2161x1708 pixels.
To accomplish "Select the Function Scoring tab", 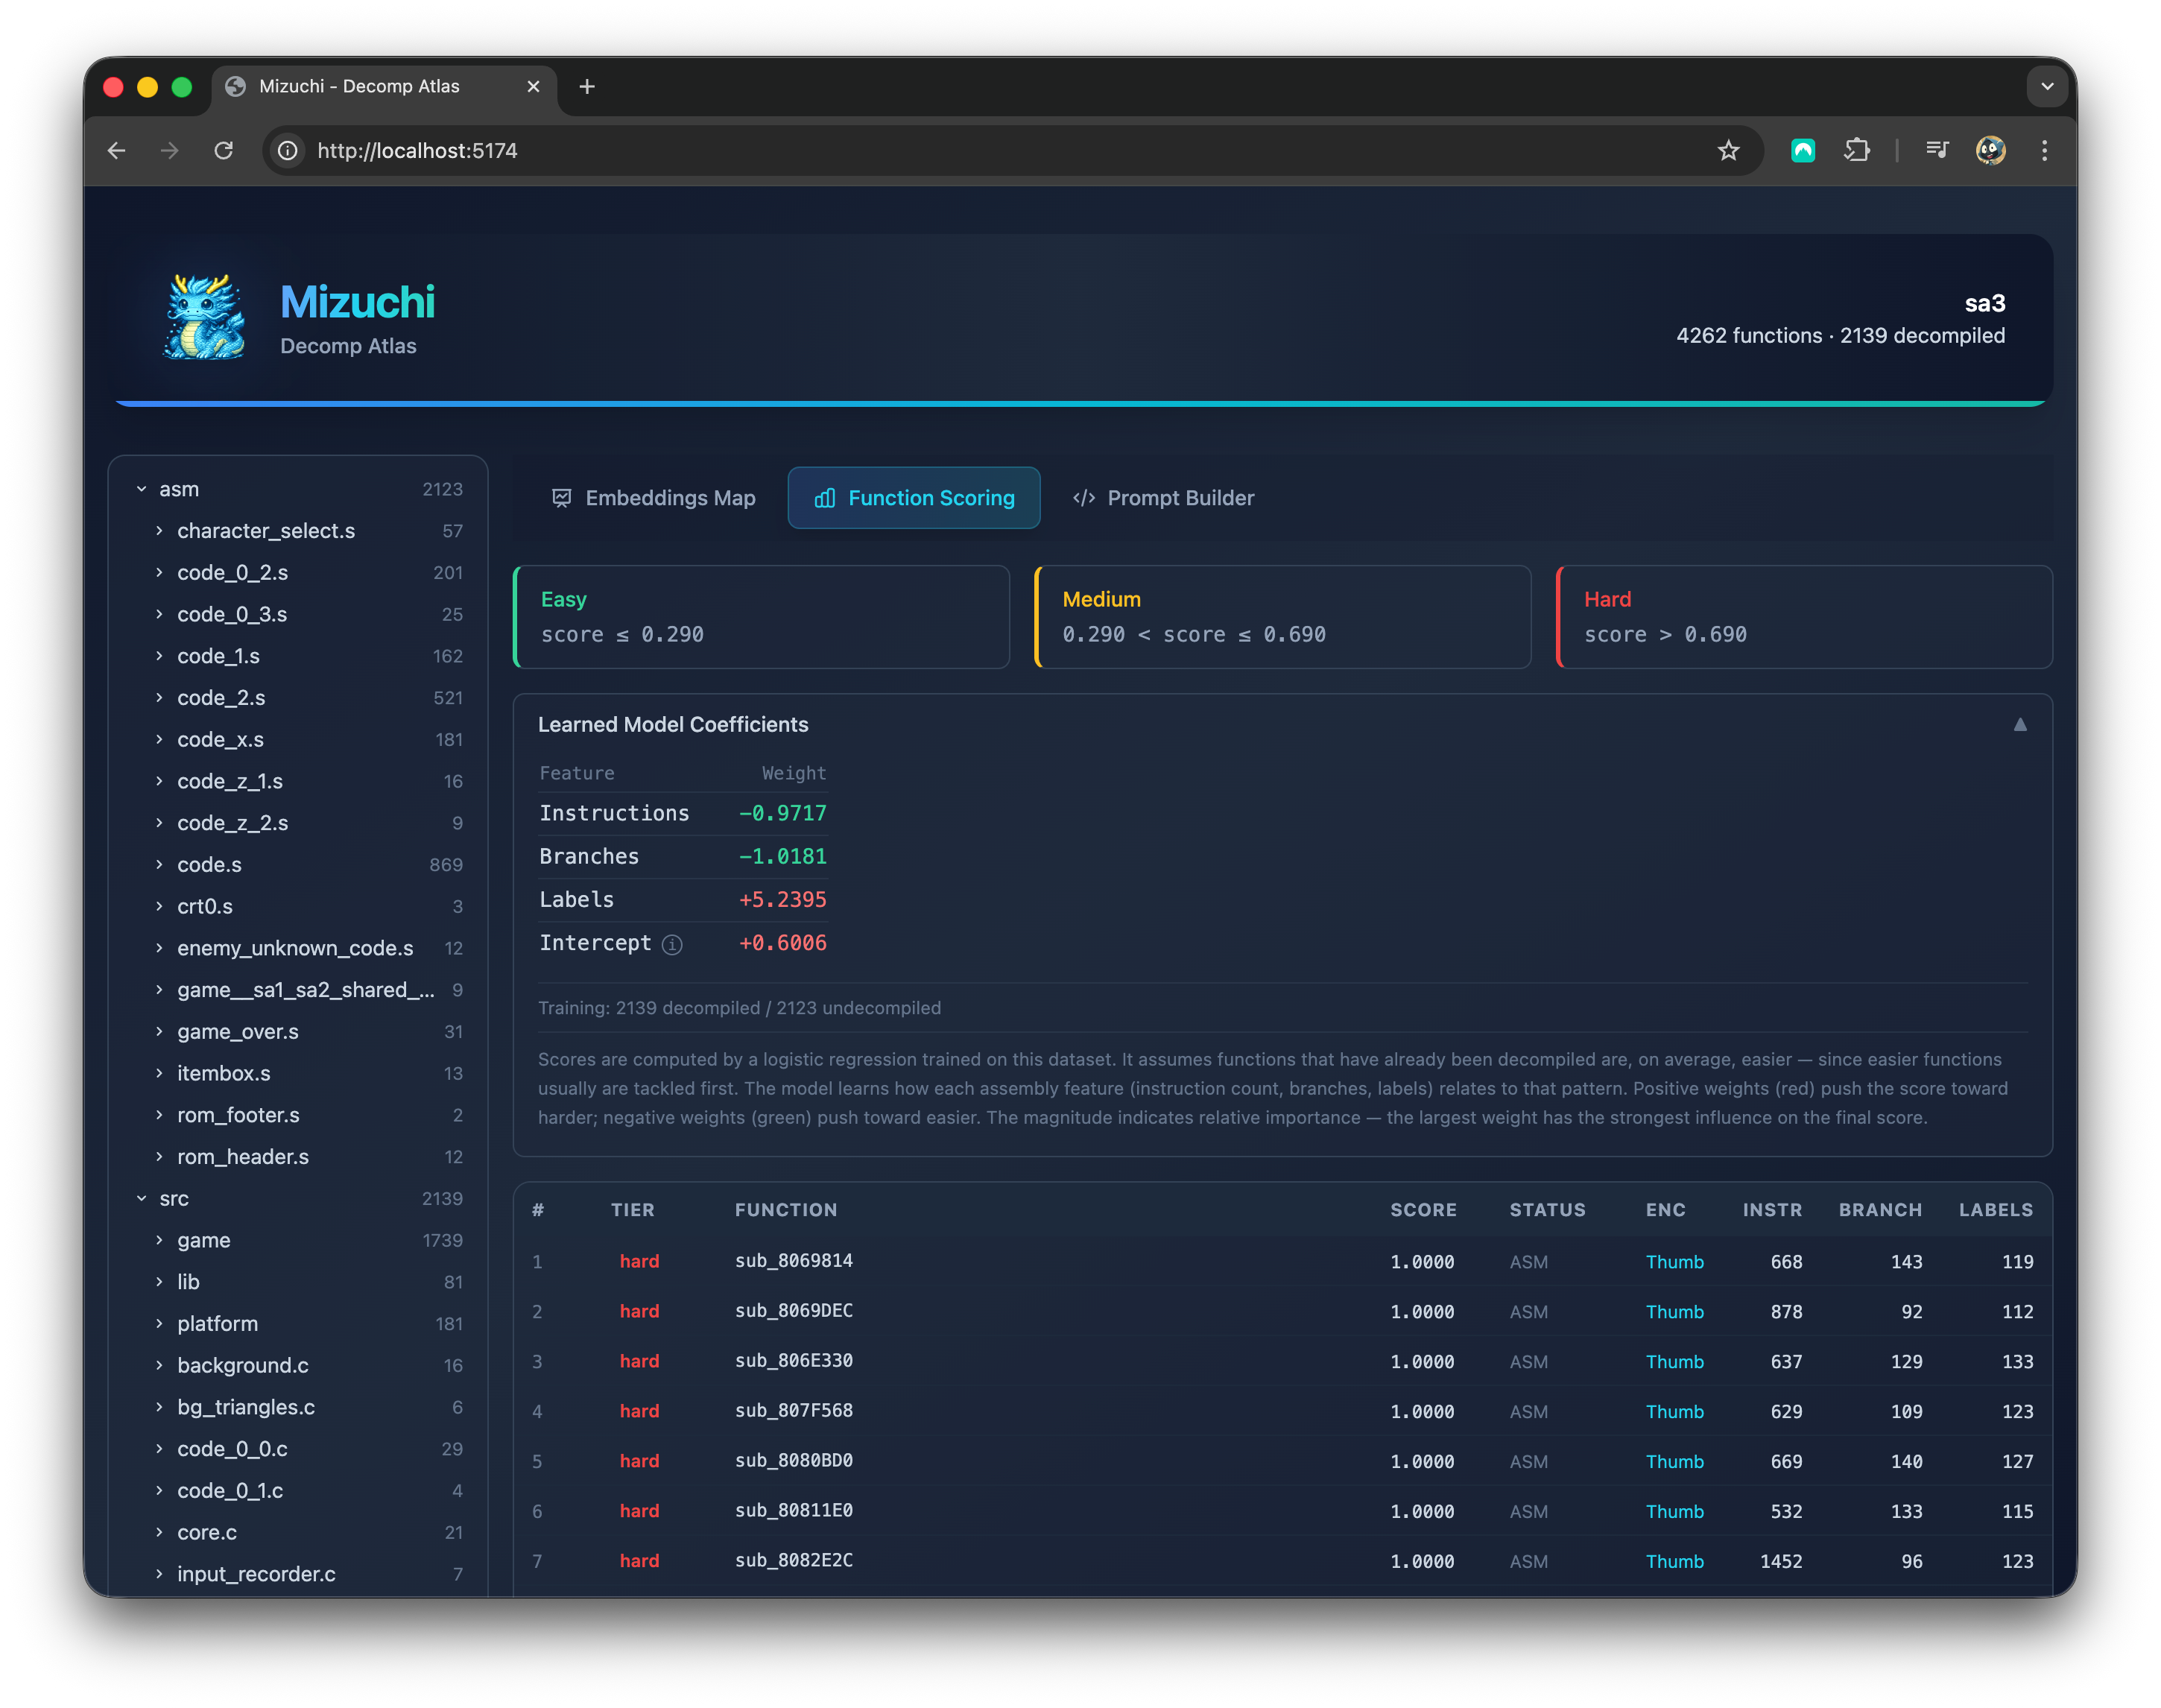I will pyautogui.click(x=914, y=498).
